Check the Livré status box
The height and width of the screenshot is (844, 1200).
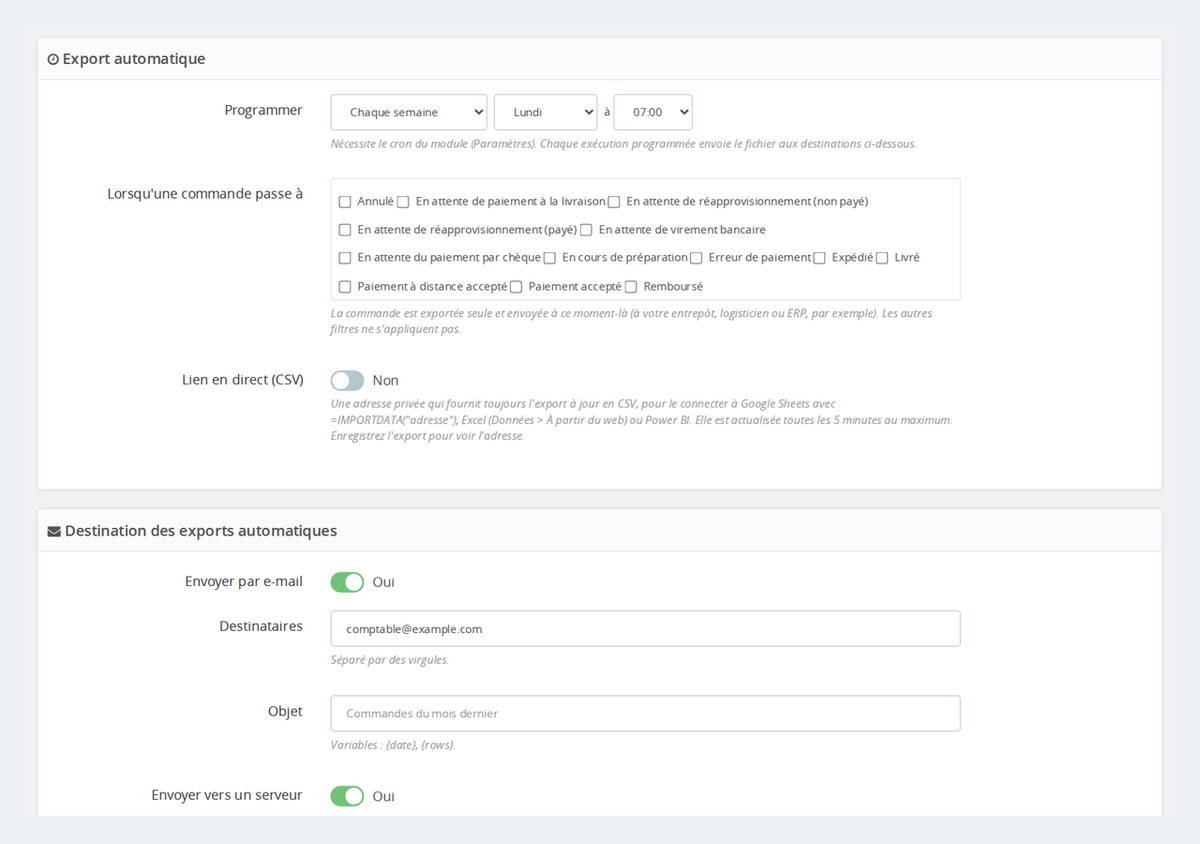click(x=882, y=258)
